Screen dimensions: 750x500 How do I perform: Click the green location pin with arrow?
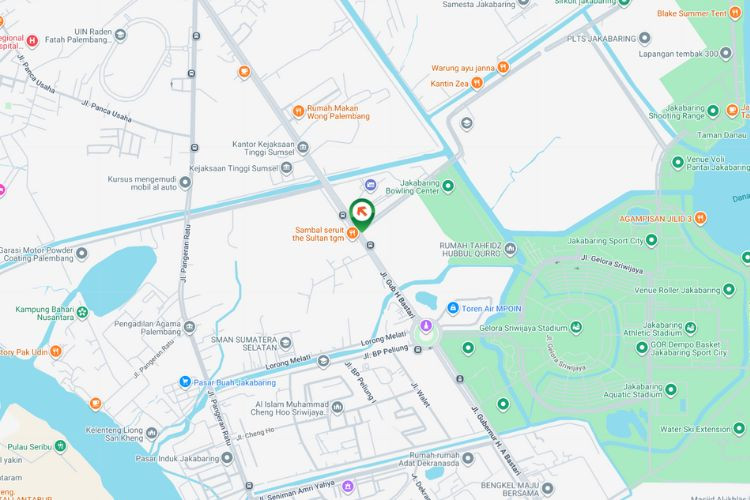(x=362, y=214)
